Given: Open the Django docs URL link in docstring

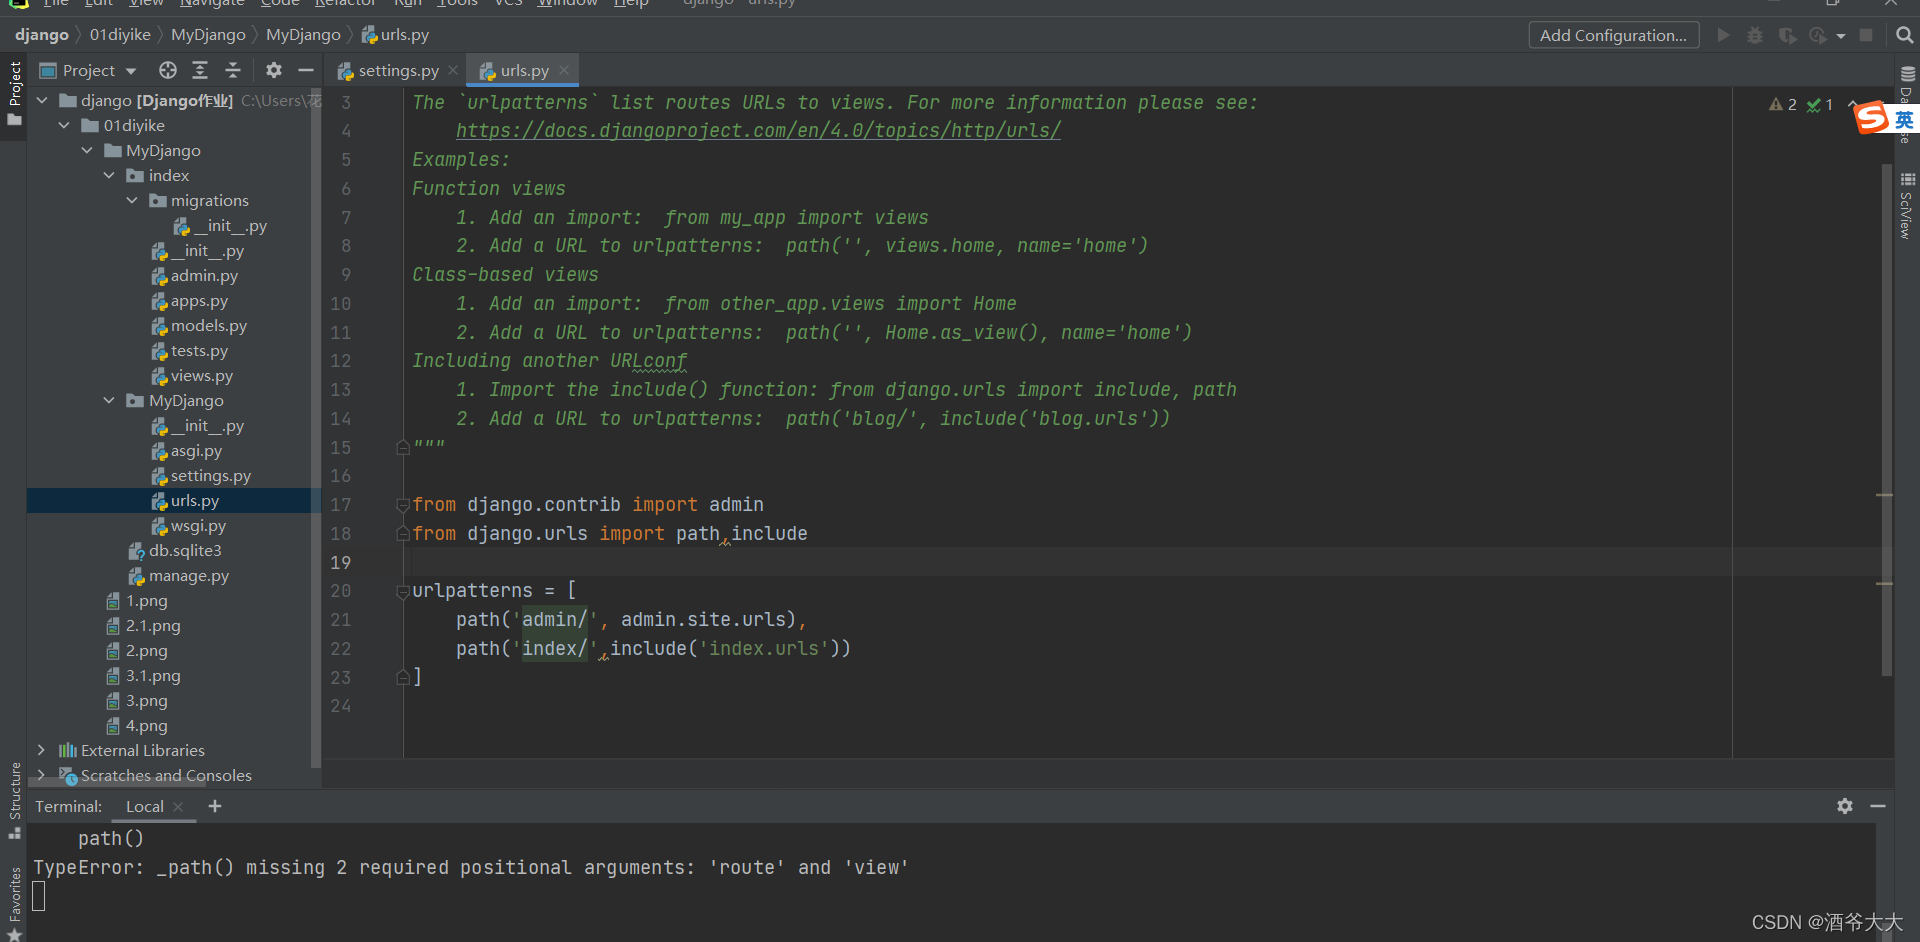Looking at the screenshot, I should (758, 131).
